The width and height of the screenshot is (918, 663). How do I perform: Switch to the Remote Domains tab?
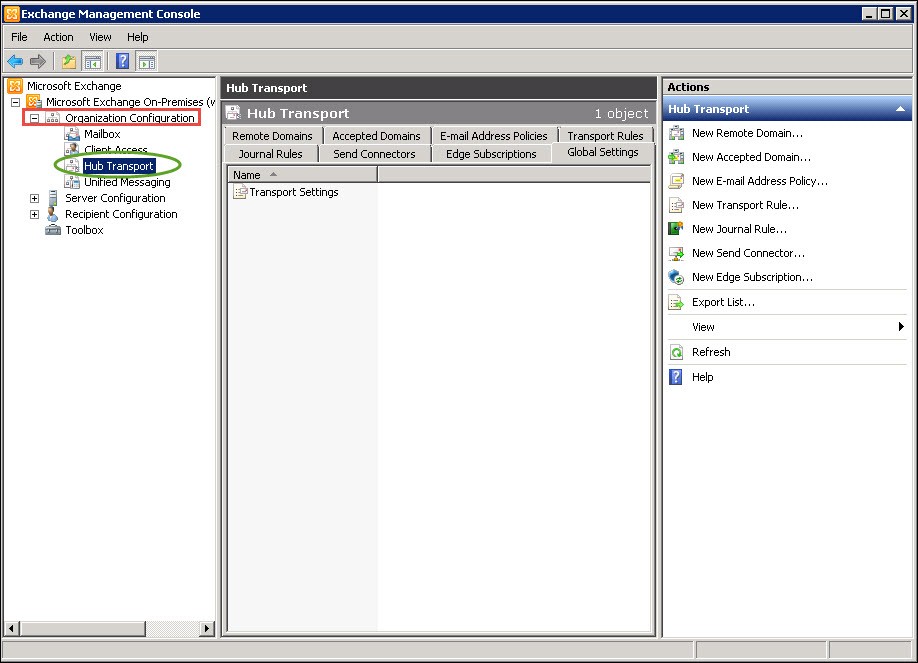pyautogui.click(x=272, y=136)
